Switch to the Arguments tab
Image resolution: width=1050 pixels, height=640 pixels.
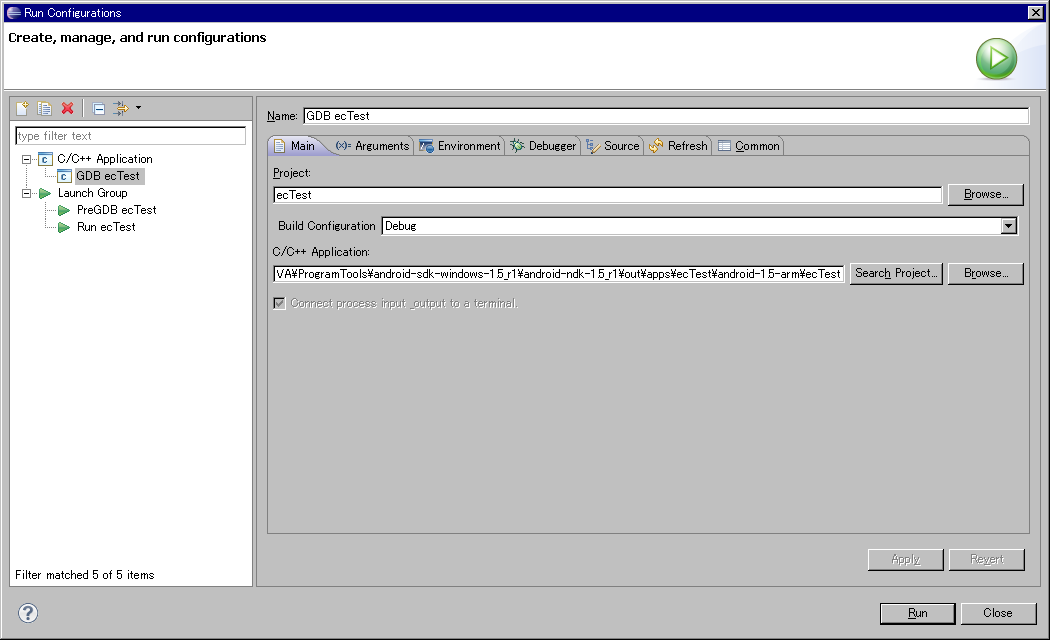click(372, 146)
